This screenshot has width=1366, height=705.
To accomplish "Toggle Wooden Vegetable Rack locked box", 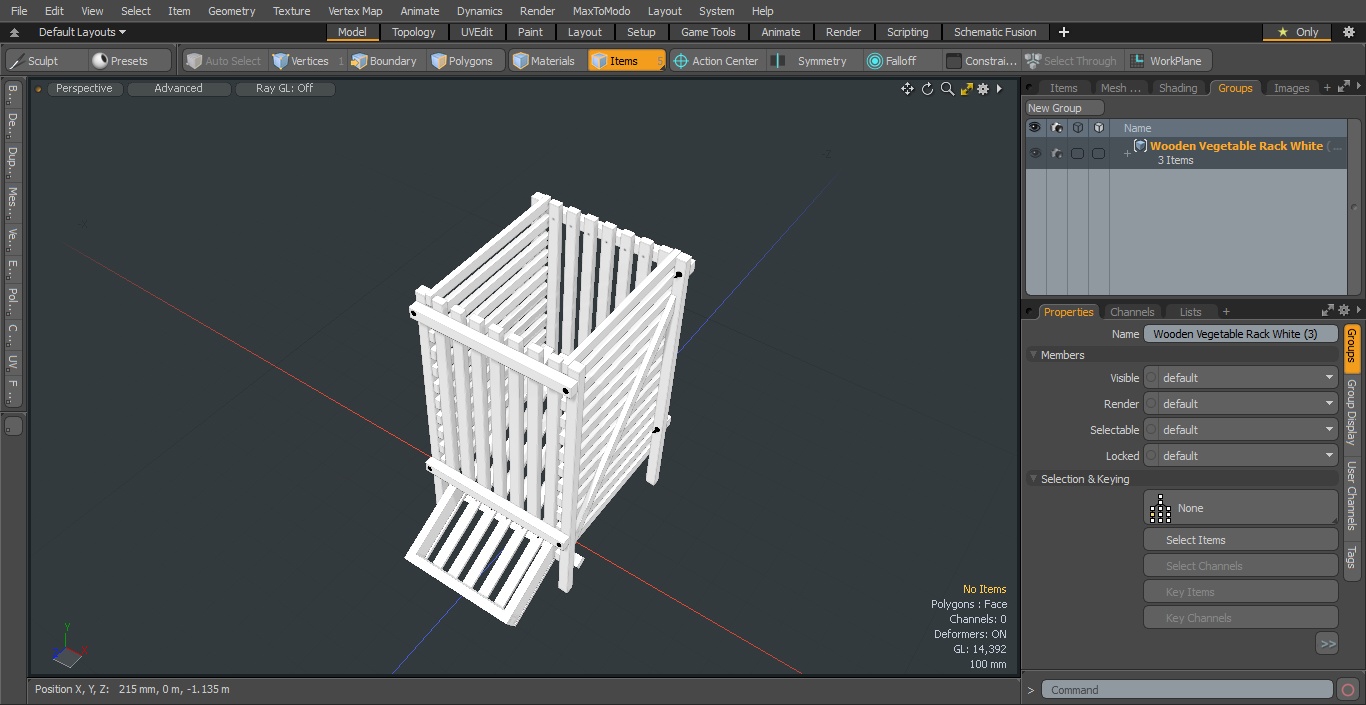I will coord(1099,153).
